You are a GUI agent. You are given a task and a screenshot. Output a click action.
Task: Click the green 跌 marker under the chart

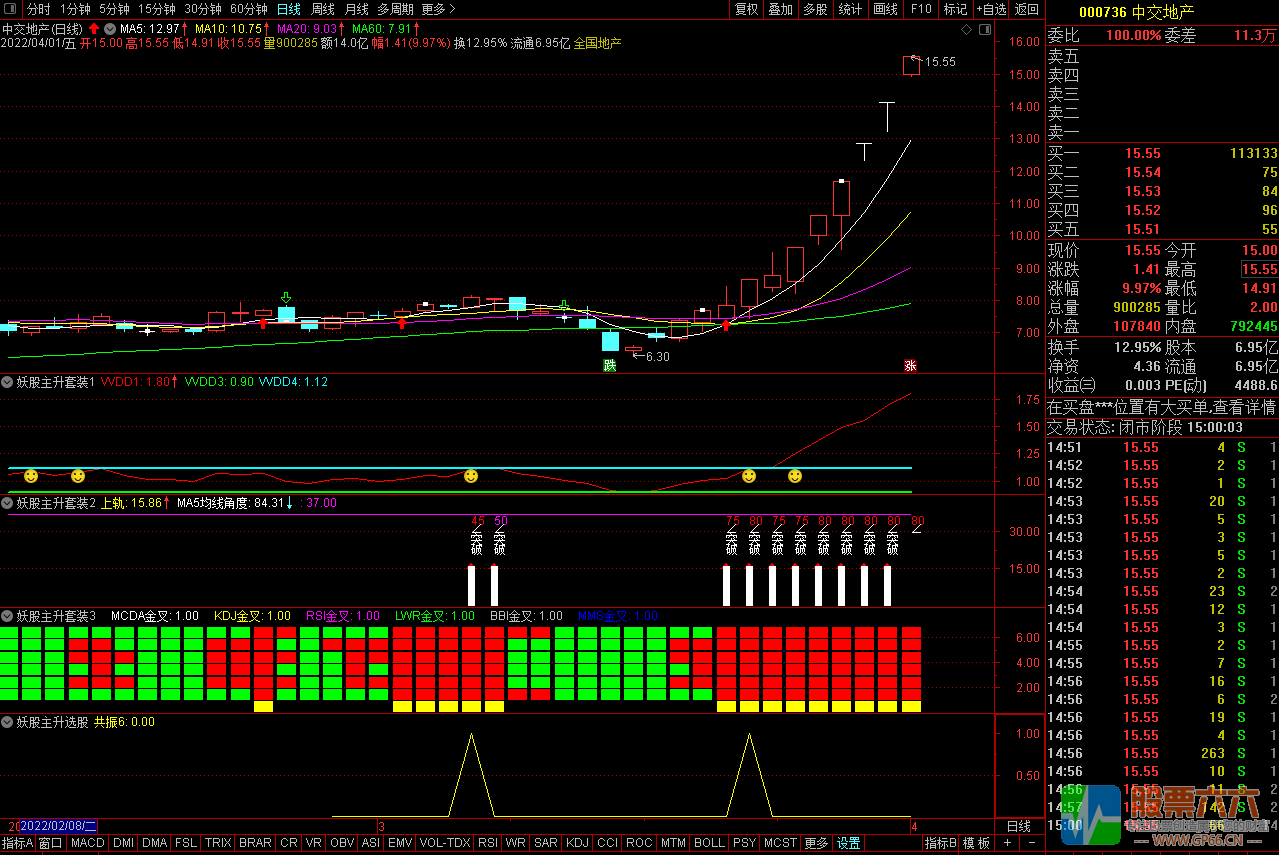(x=610, y=365)
